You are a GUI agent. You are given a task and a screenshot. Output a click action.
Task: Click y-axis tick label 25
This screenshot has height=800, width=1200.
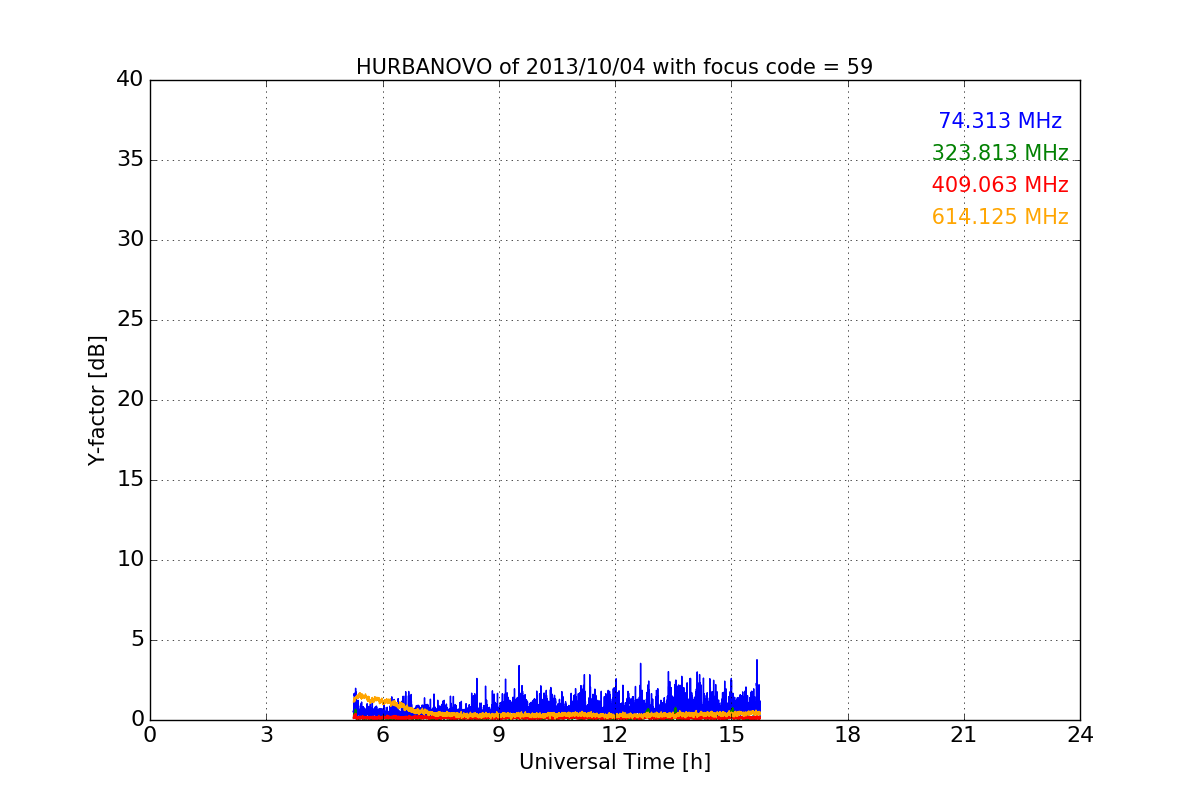[130, 320]
